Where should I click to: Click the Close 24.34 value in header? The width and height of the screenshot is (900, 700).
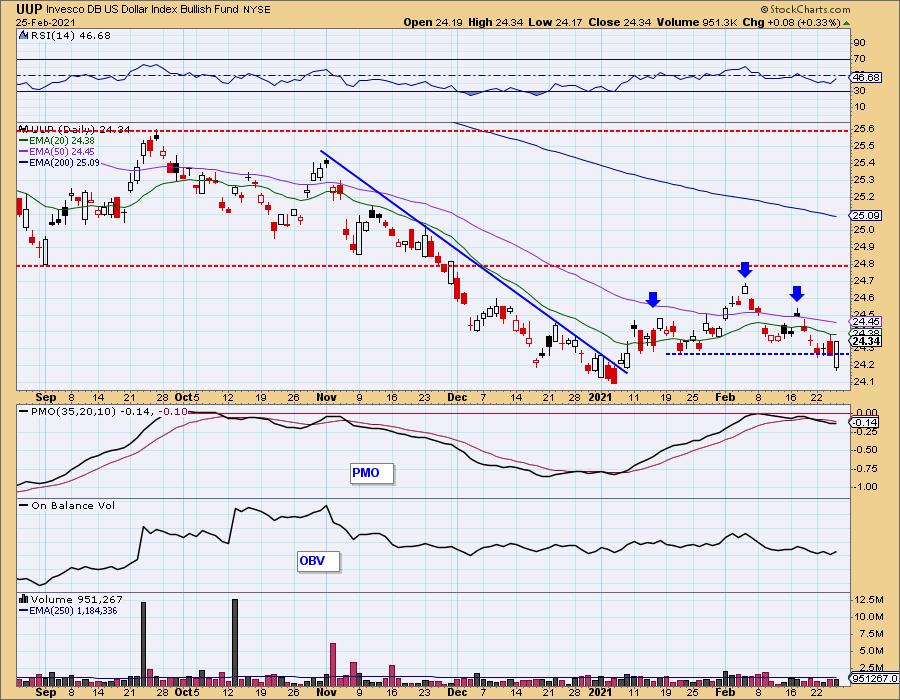[620, 22]
